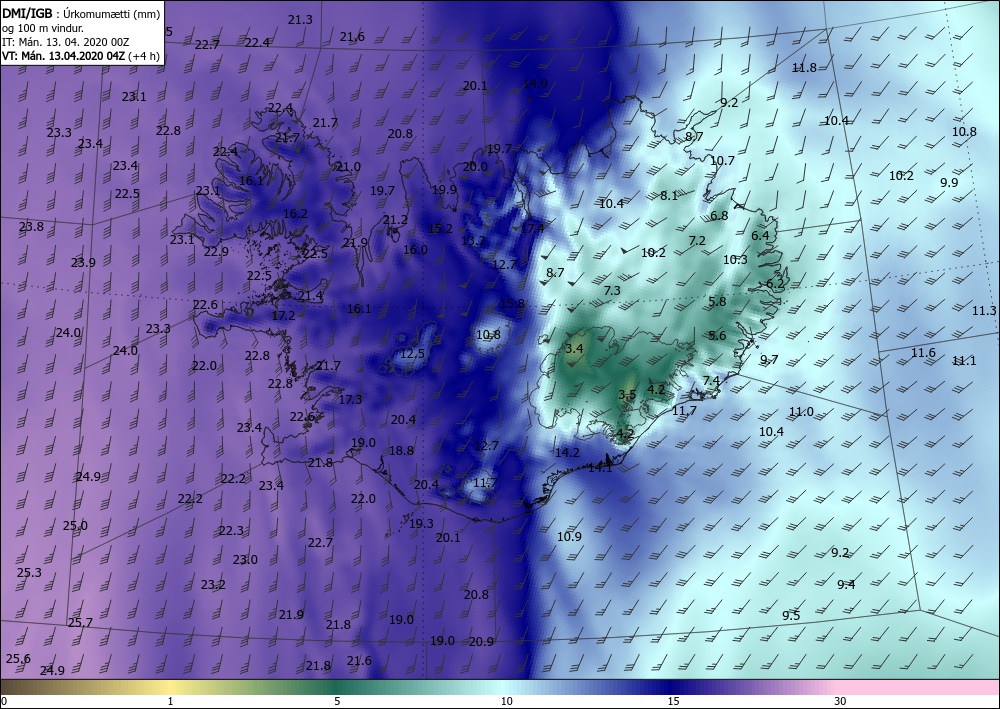Select the 'IT: Mán. 13. 04. 2020 00Z' line
Screen dimensions: 1000x709
point(66,42)
